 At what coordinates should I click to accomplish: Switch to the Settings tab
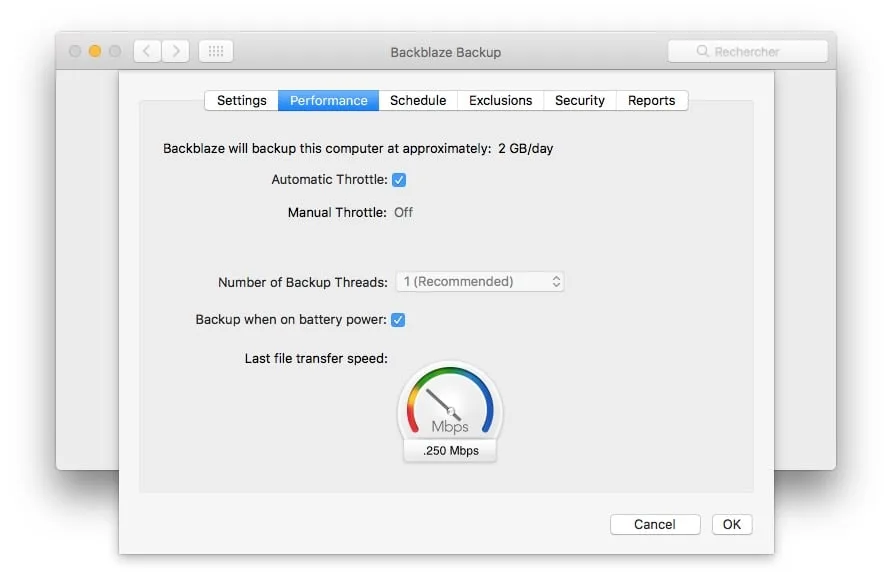[x=242, y=101]
